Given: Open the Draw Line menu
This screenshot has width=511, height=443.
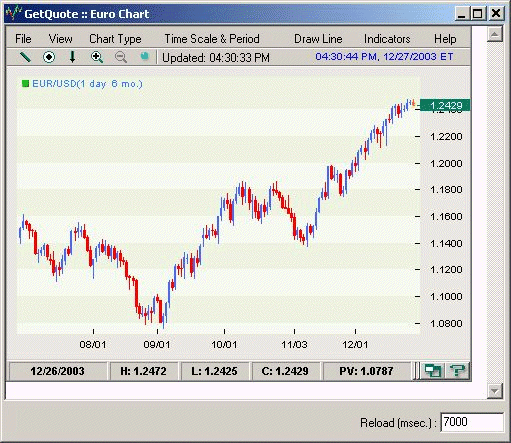Looking at the screenshot, I should 318,39.
